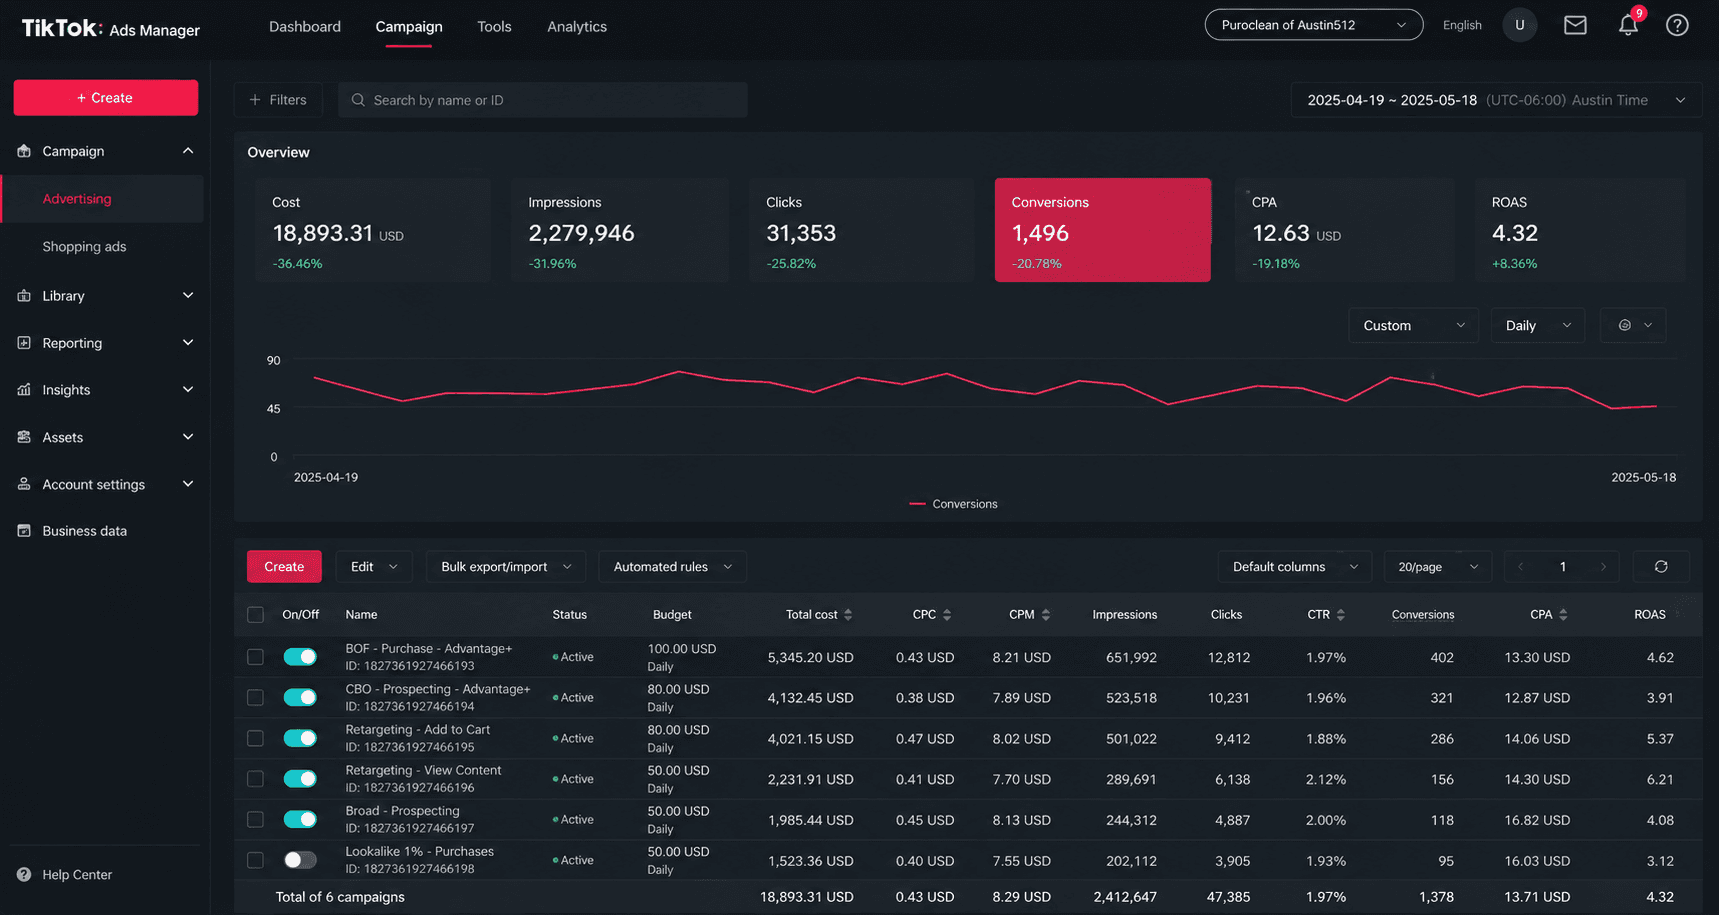Viewport: 1719px width, 915px height.
Task: Click the Search by name or ID field
Action: tap(543, 100)
